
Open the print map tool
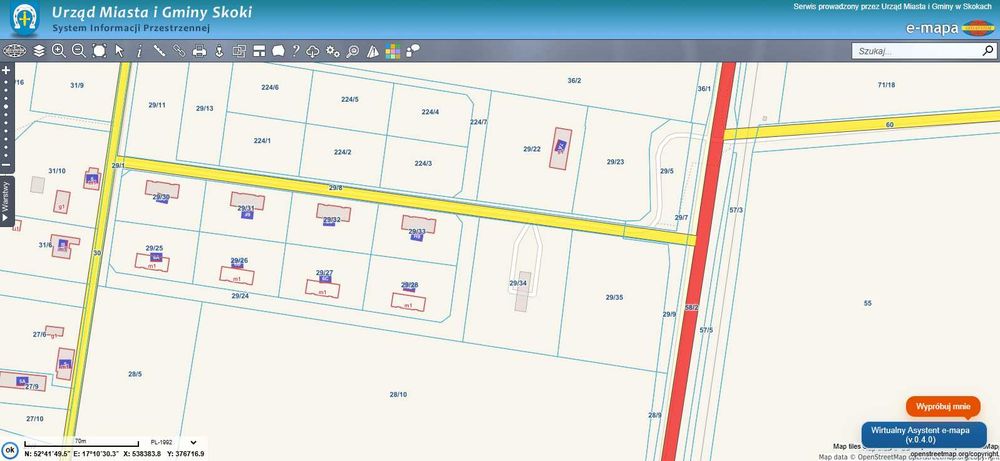[x=199, y=51]
